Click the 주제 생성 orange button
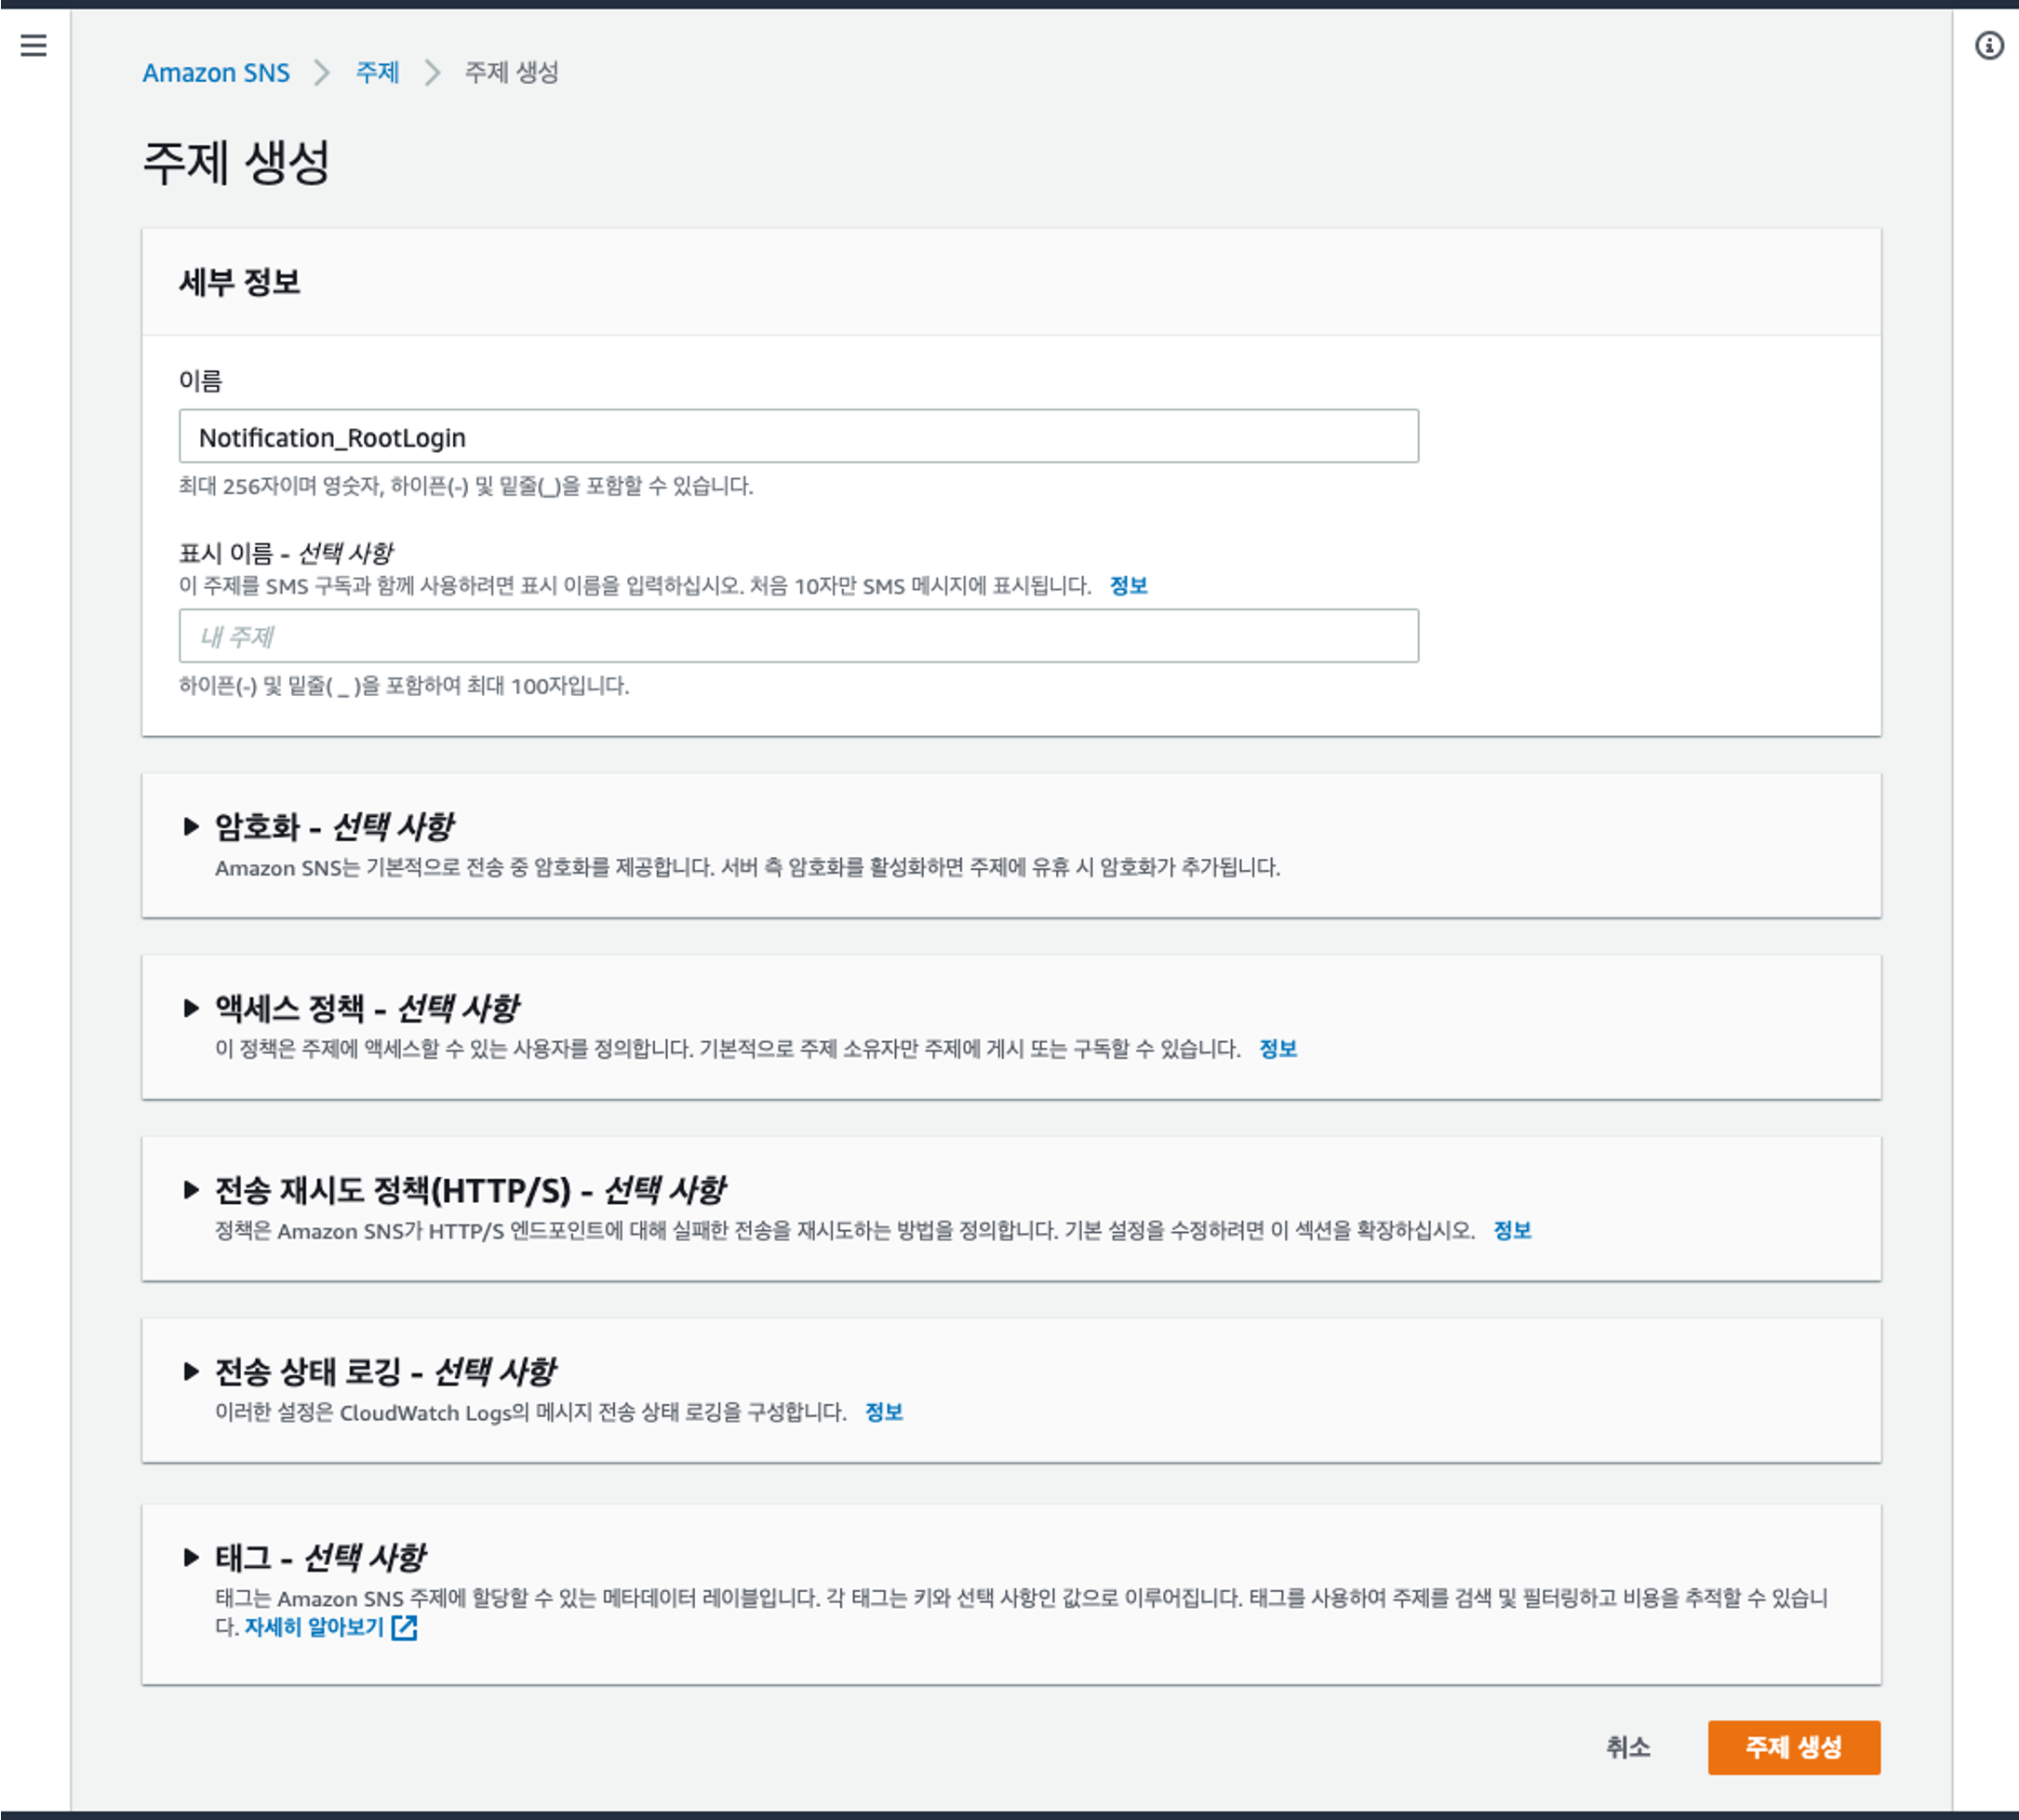The width and height of the screenshot is (2019, 1820). (x=1793, y=1747)
